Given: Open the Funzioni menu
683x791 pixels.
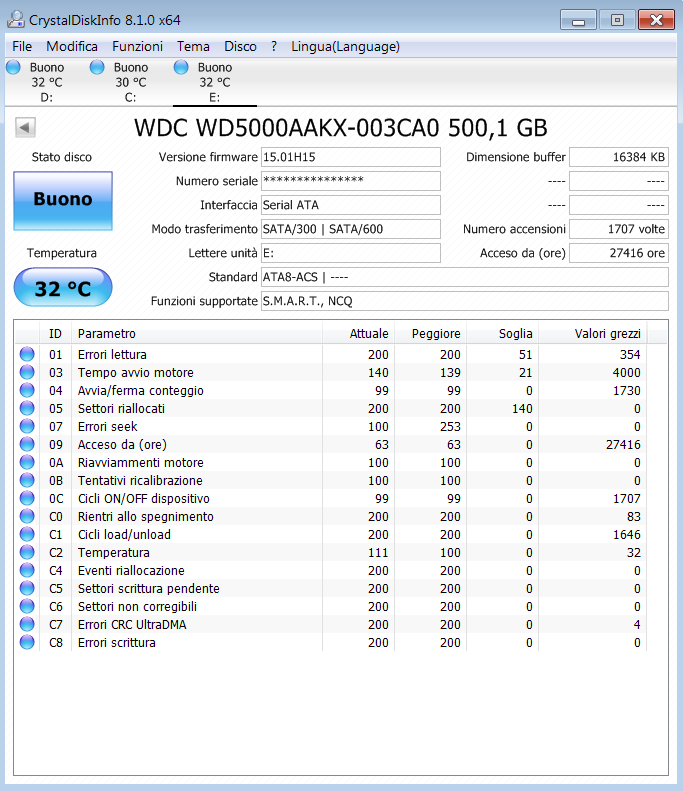Looking at the screenshot, I should [x=137, y=46].
